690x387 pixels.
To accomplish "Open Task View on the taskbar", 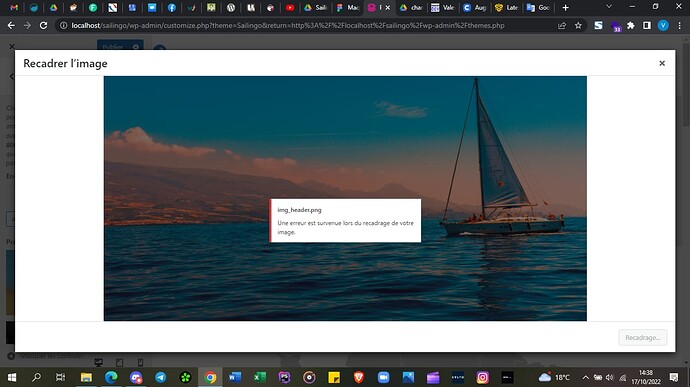I will pyautogui.click(x=61, y=377).
